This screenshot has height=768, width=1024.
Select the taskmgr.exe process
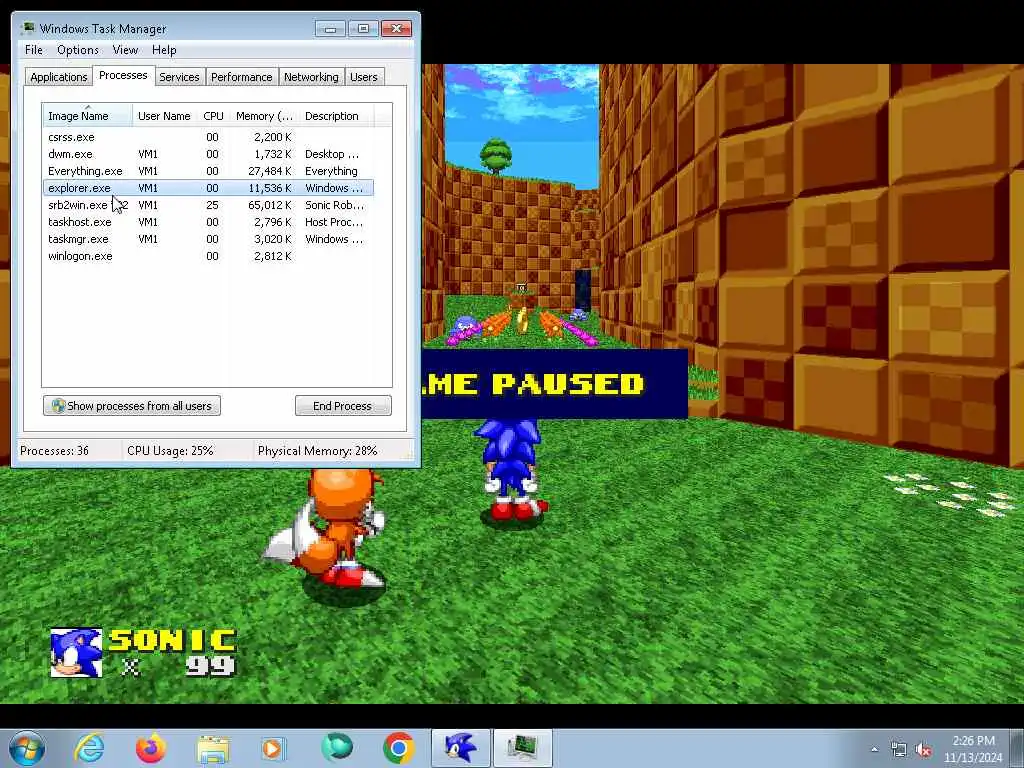tap(209, 239)
